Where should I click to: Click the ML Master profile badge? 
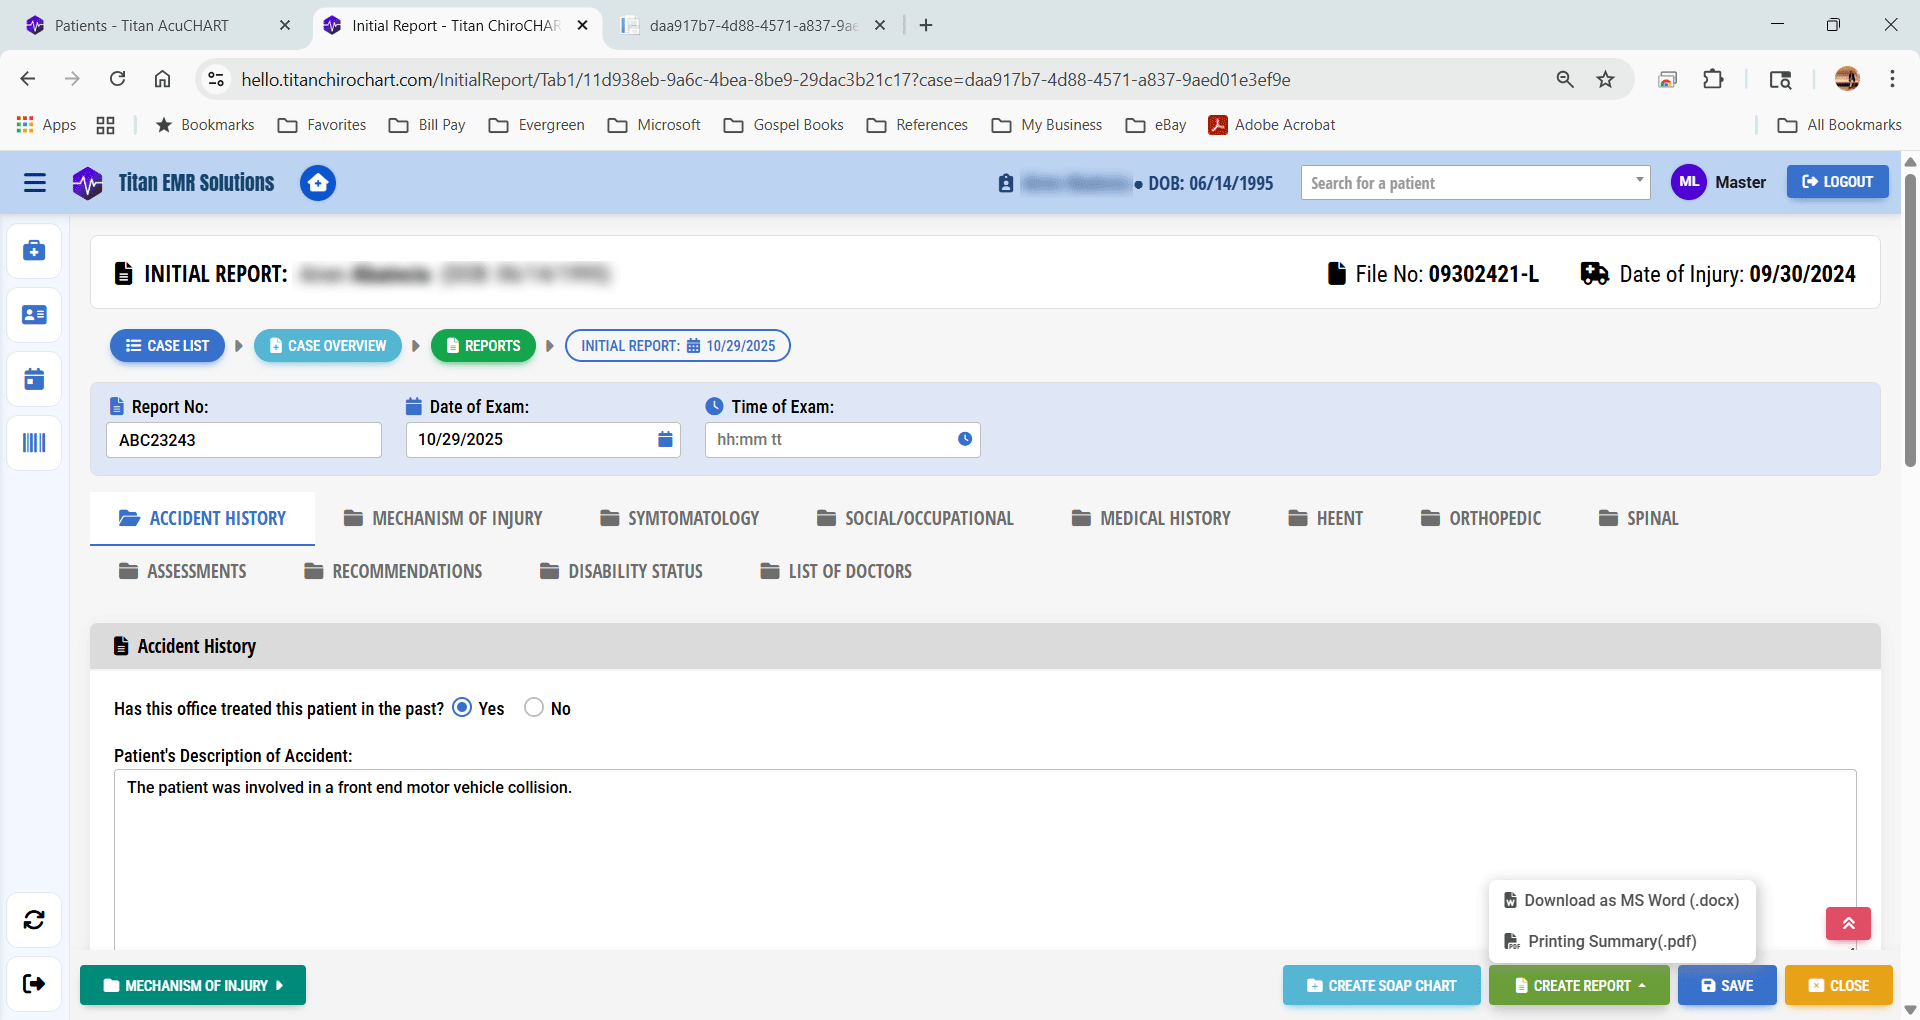coord(1688,182)
